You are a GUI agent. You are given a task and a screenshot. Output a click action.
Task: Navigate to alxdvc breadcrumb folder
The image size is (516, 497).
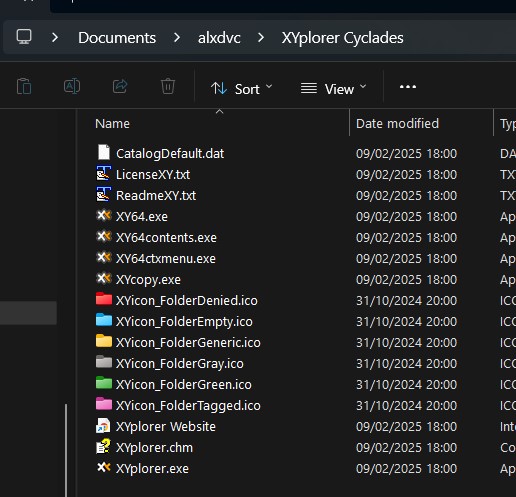coord(219,38)
